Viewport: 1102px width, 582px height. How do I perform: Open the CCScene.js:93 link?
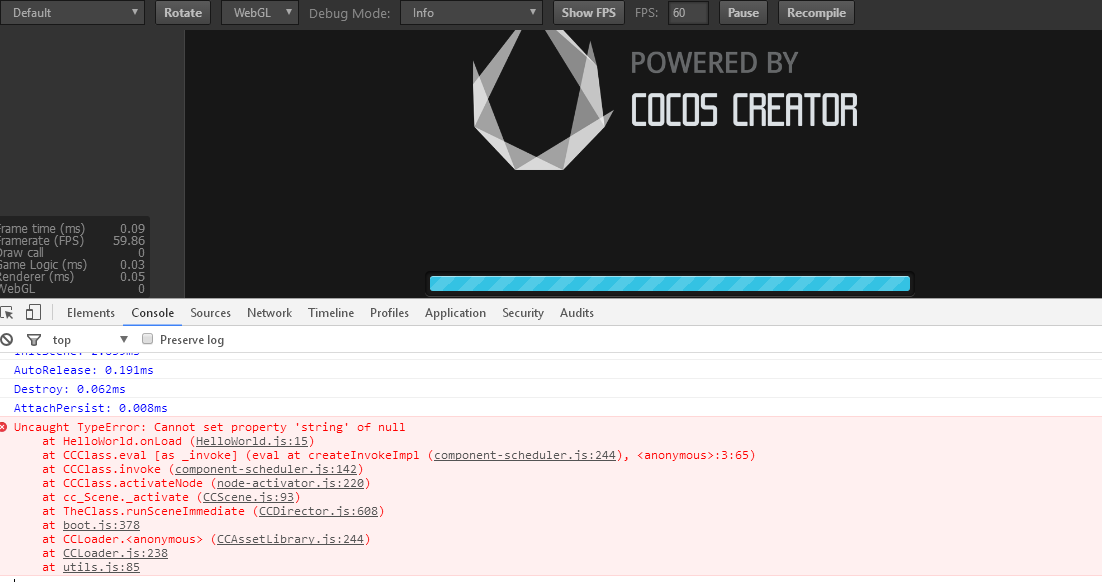coord(248,498)
